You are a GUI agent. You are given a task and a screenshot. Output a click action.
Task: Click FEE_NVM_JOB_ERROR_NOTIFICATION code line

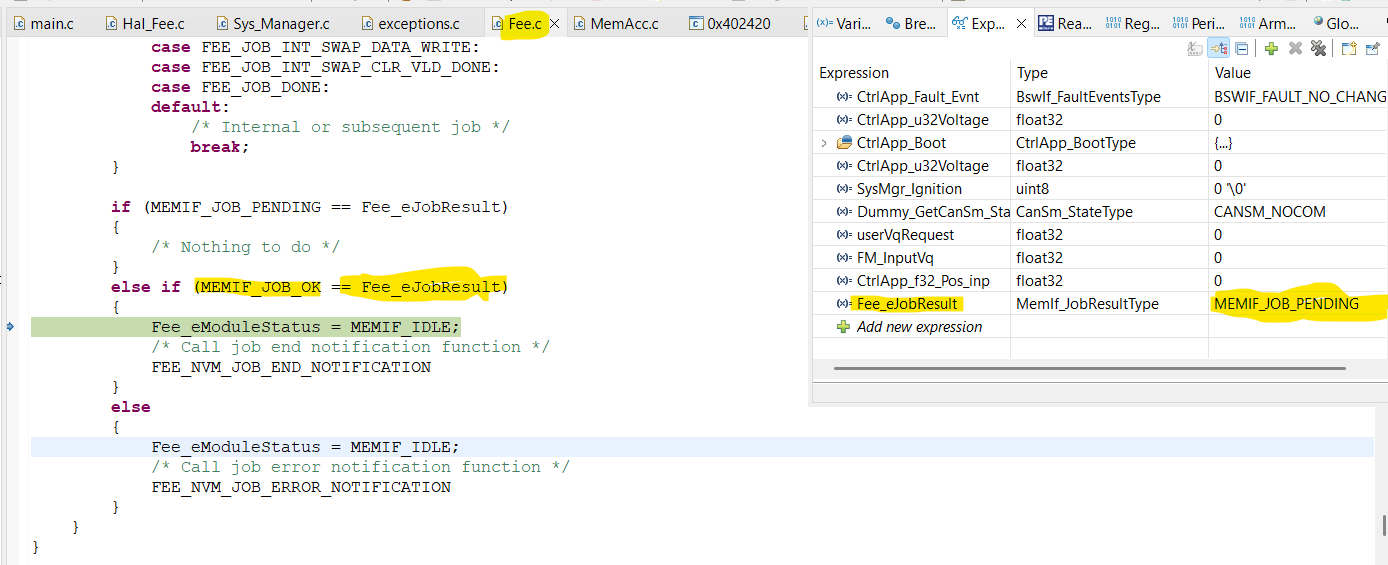[x=301, y=487]
